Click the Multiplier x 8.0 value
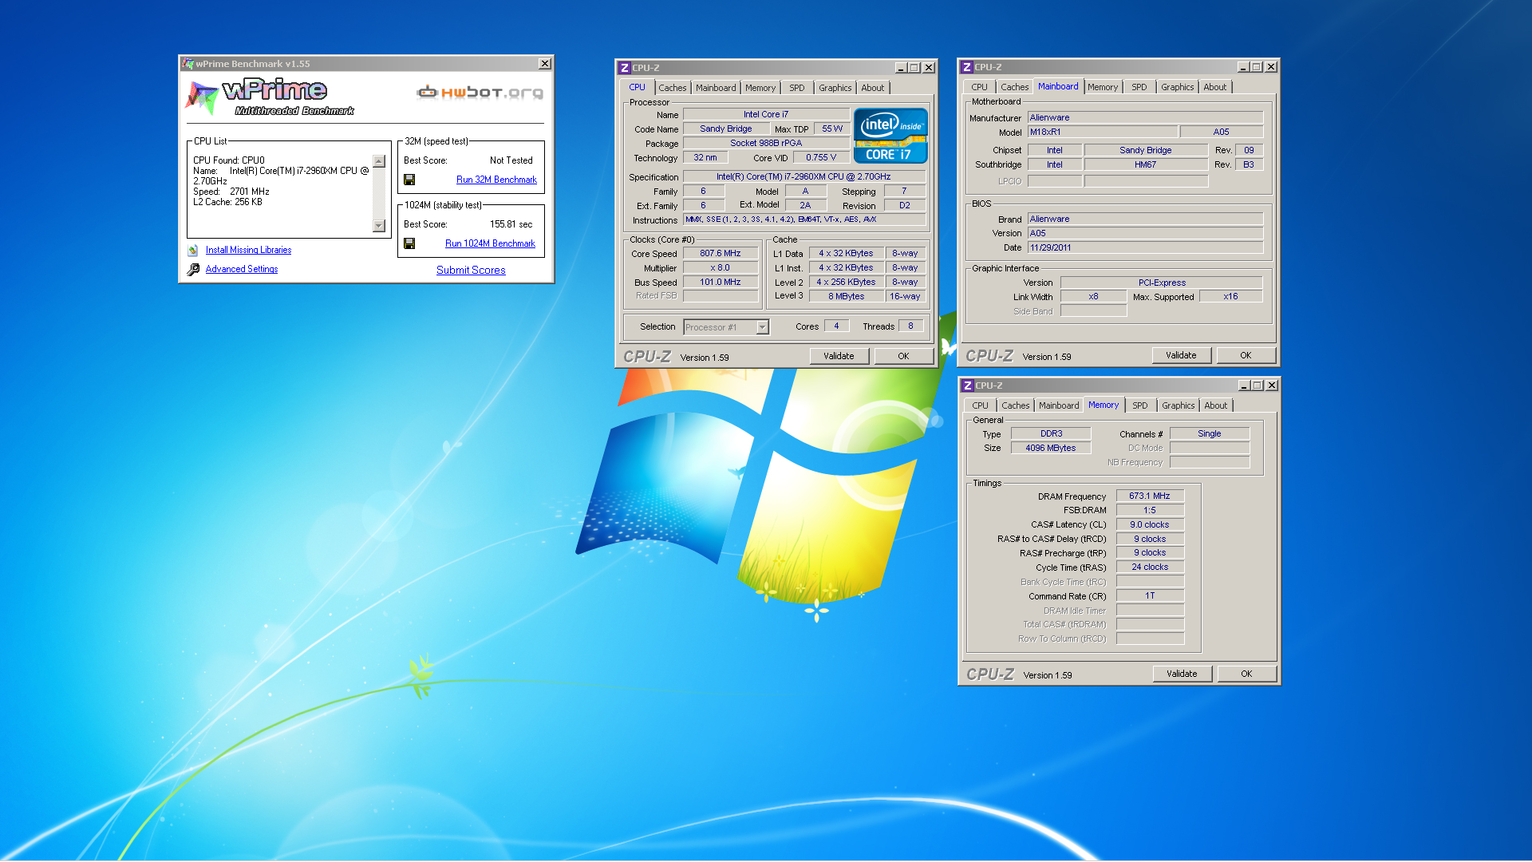The width and height of the screenshot is (1532, 862). pos(720,268)
